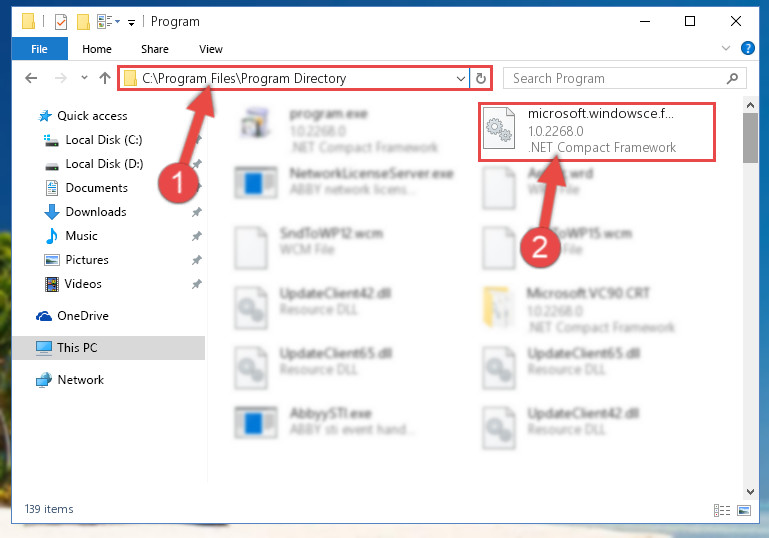The image size is (769, 538).
Task: Select the AbbyySTI.exe file
Action: pos(325,421)
